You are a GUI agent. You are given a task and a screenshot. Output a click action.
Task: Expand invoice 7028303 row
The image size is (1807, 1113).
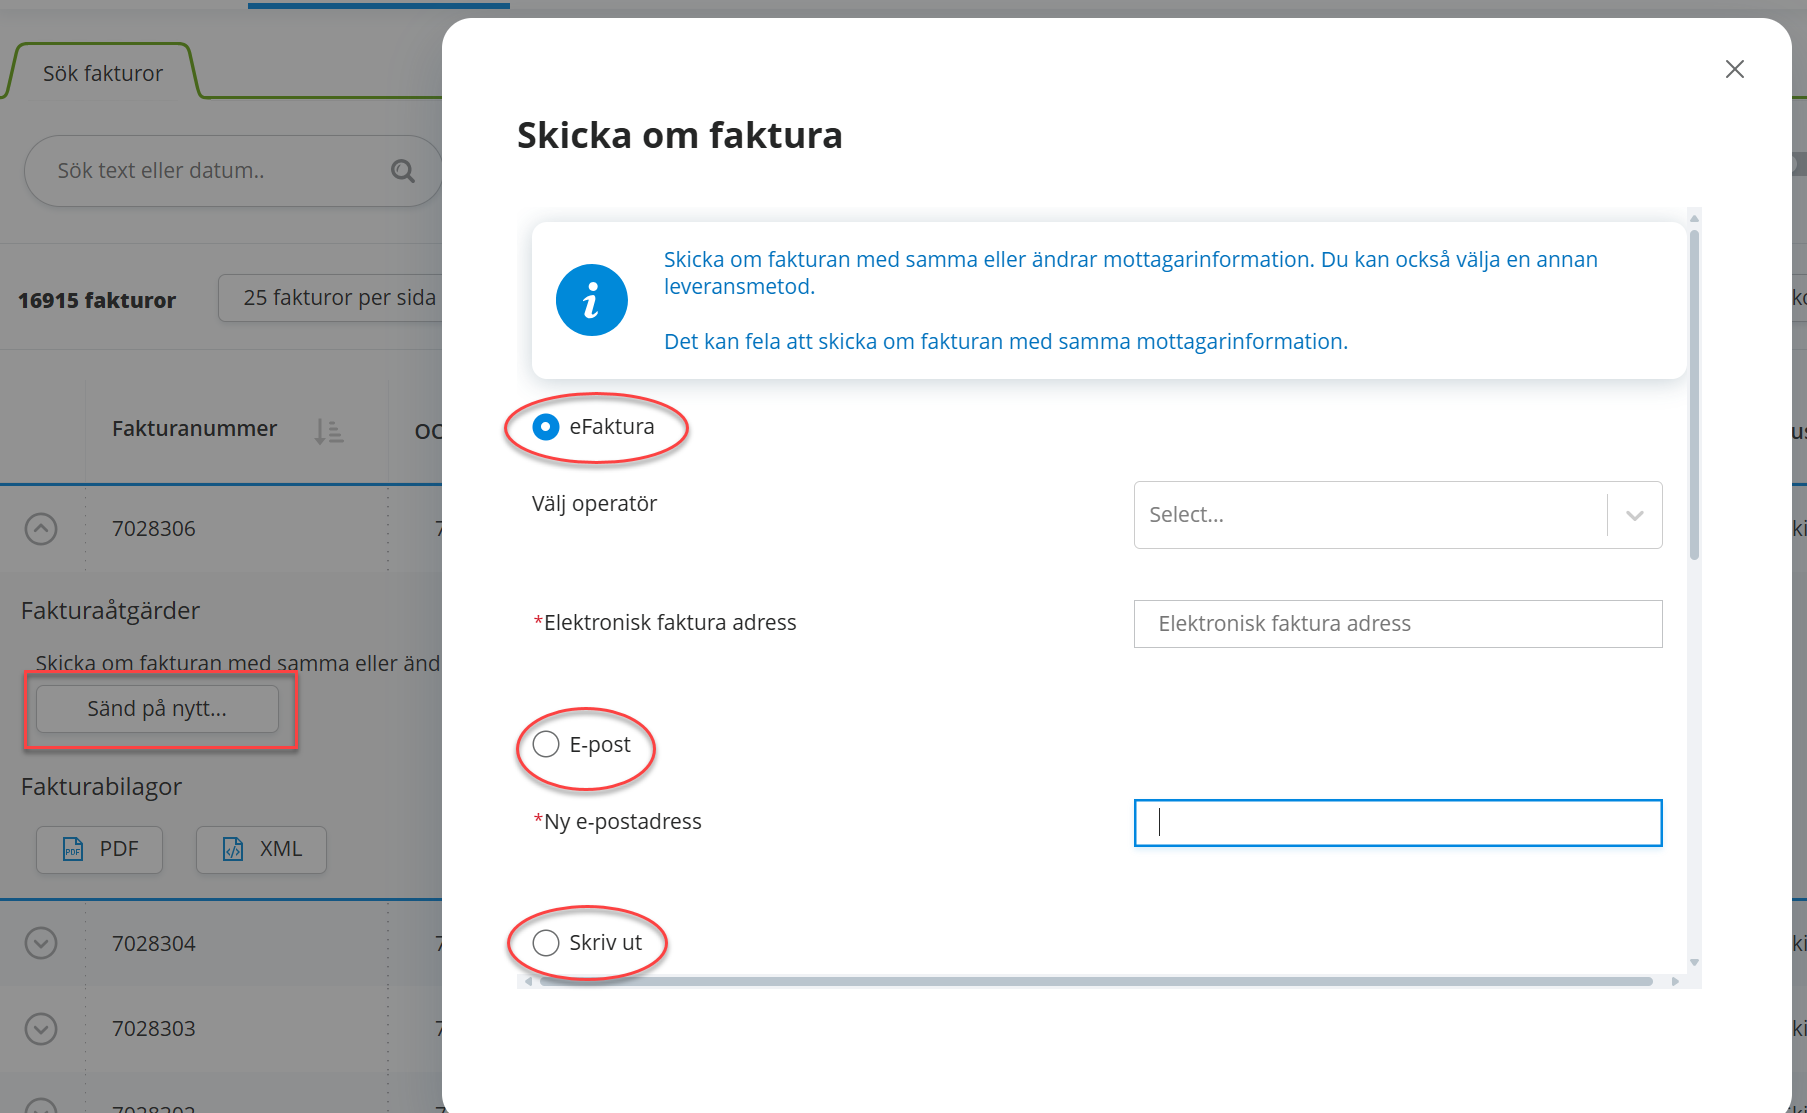41,1028
